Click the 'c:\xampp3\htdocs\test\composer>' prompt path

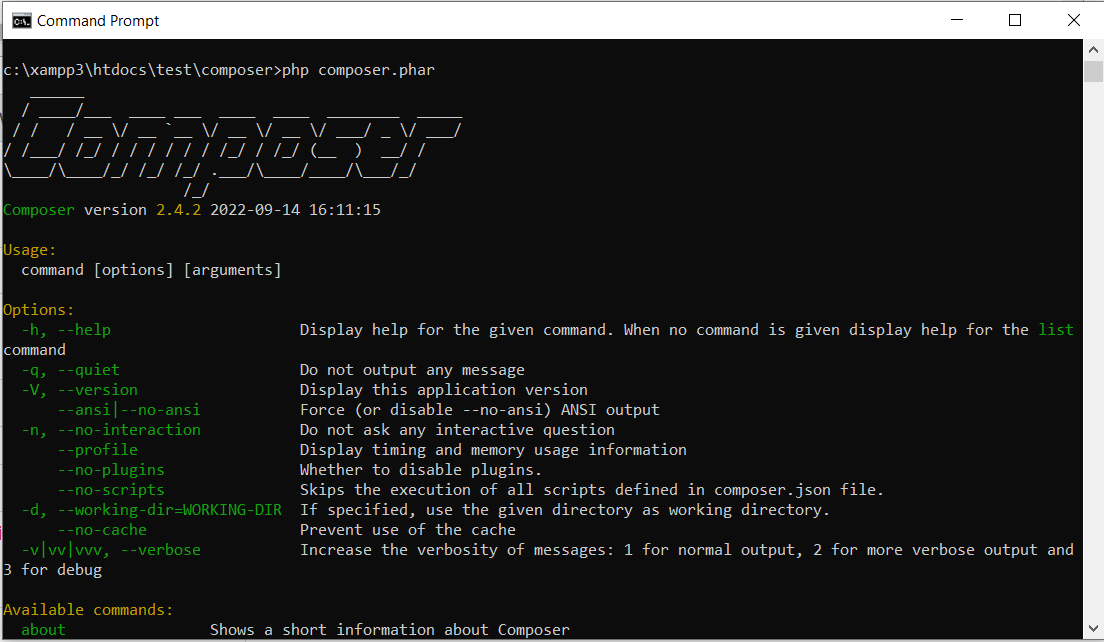142,70
